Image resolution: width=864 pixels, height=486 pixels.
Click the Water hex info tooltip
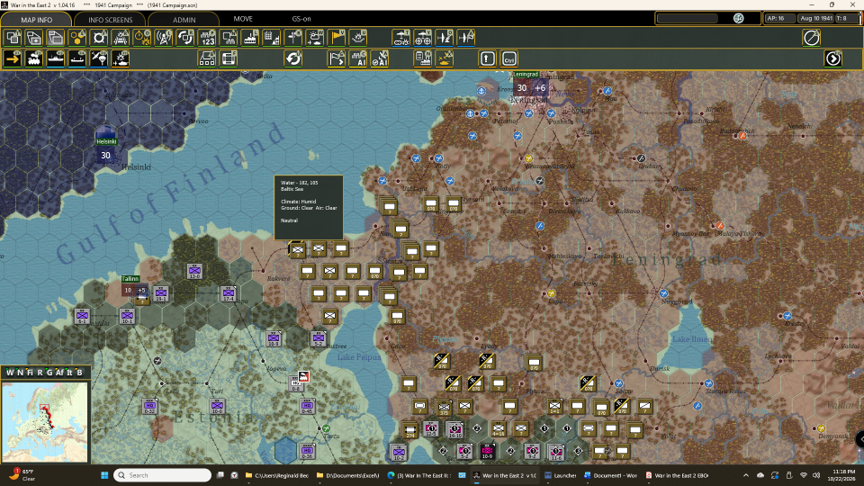click(309, 207)
